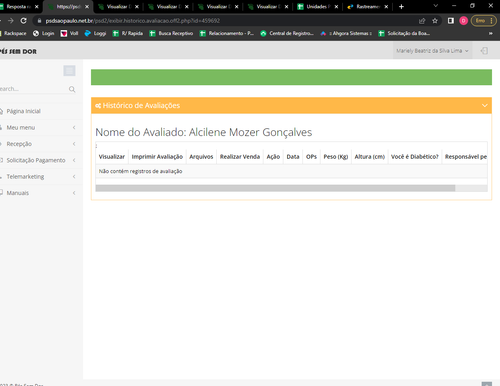
Task: Open the Relacionamento bookmark
Action: click(227, 33)
